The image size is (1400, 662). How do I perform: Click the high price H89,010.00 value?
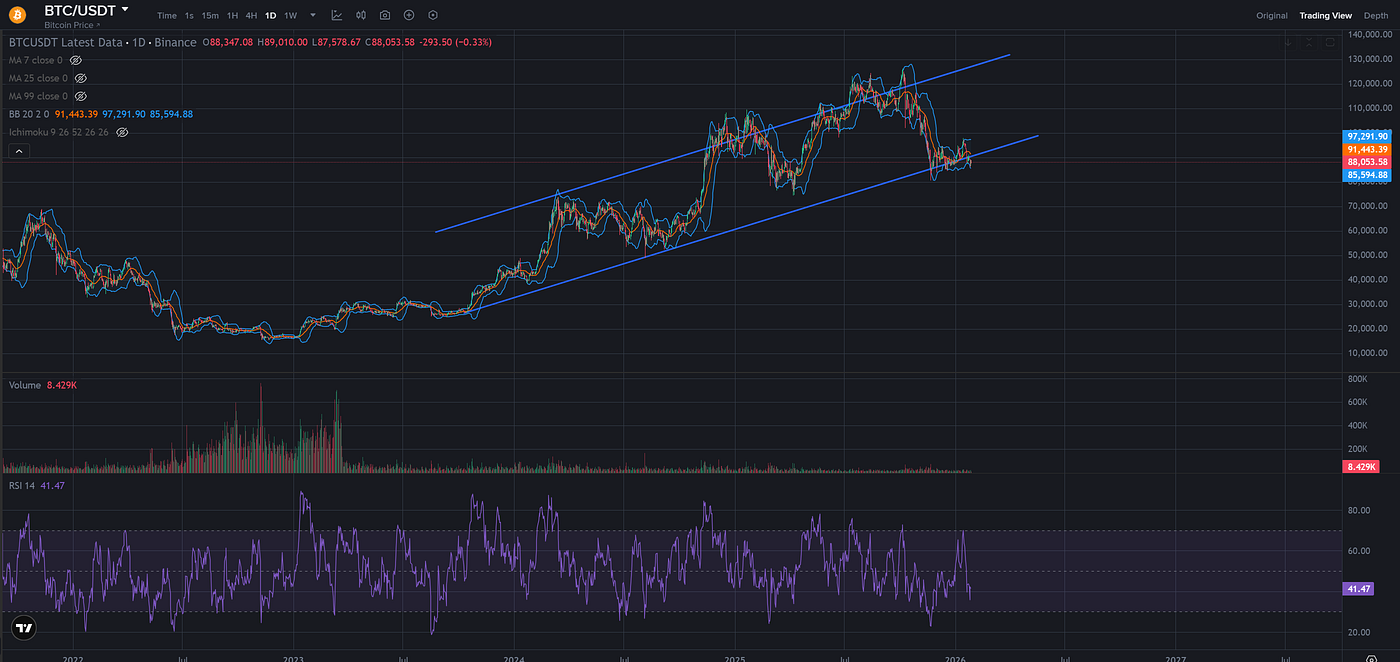283,42
